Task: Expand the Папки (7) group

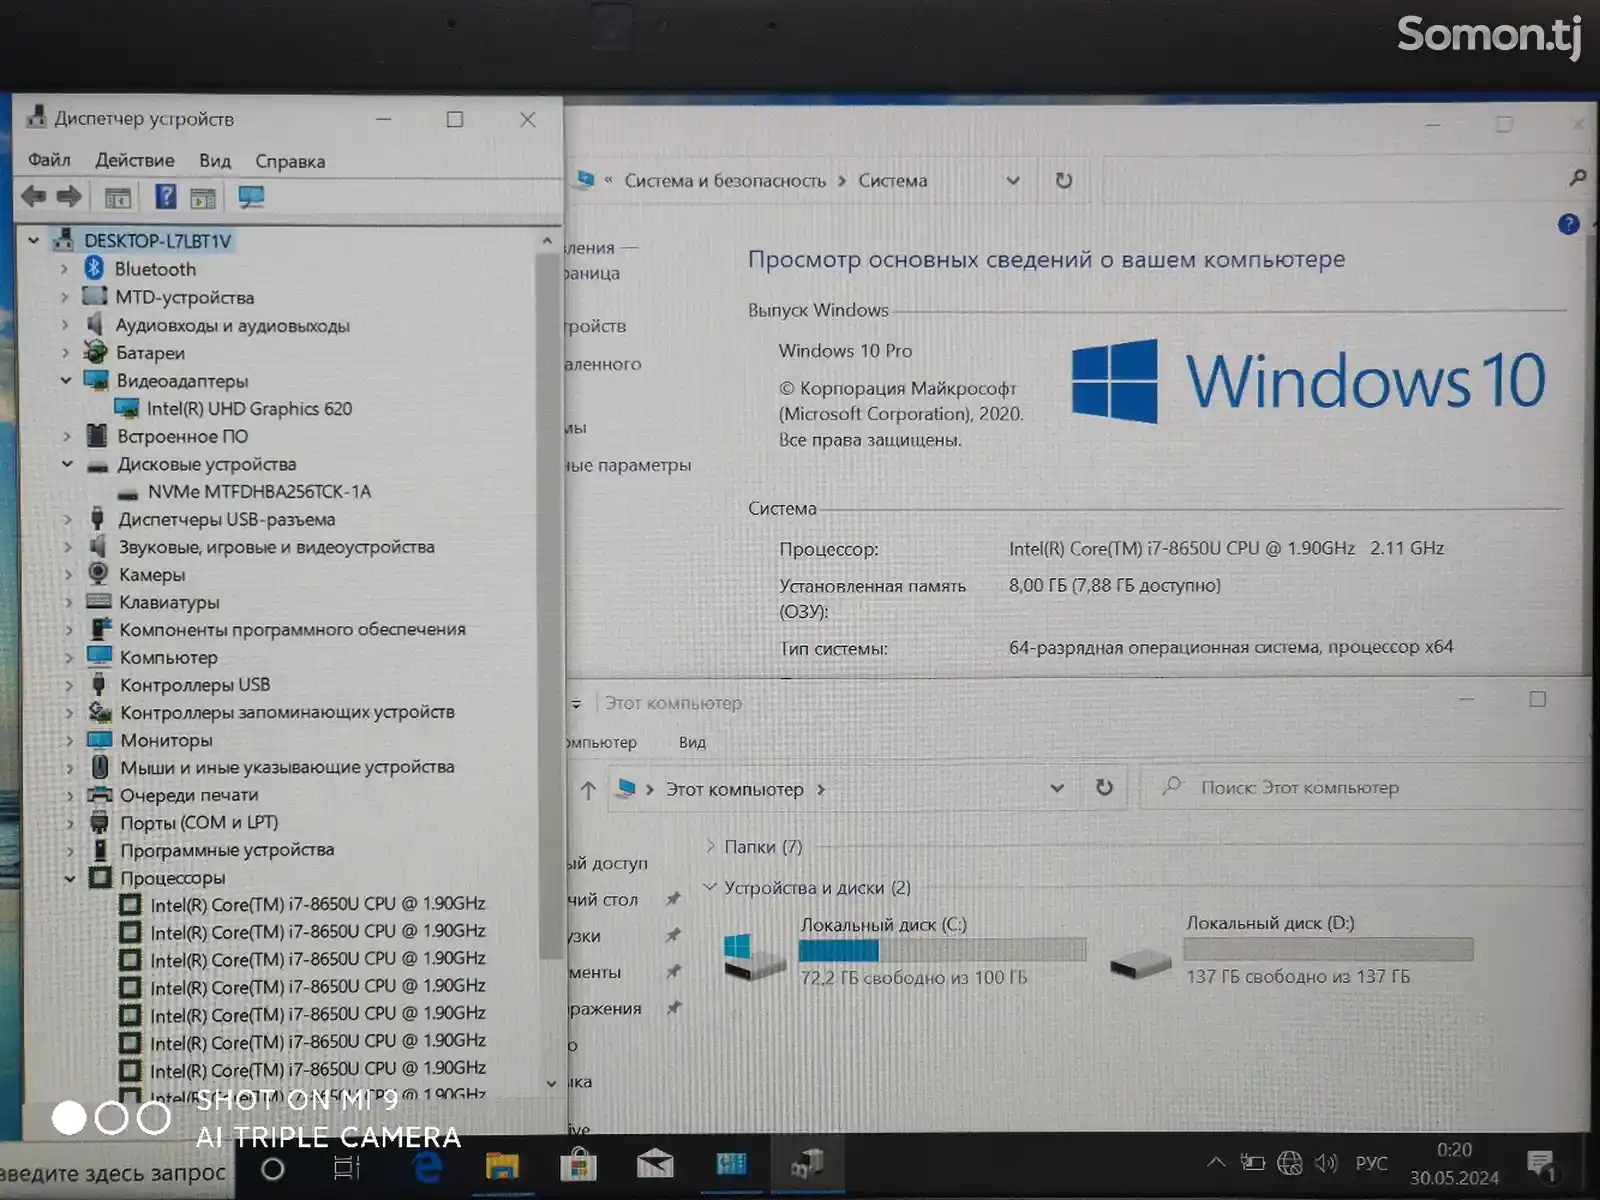Action: pyautogui.click(x=711, y=846)
